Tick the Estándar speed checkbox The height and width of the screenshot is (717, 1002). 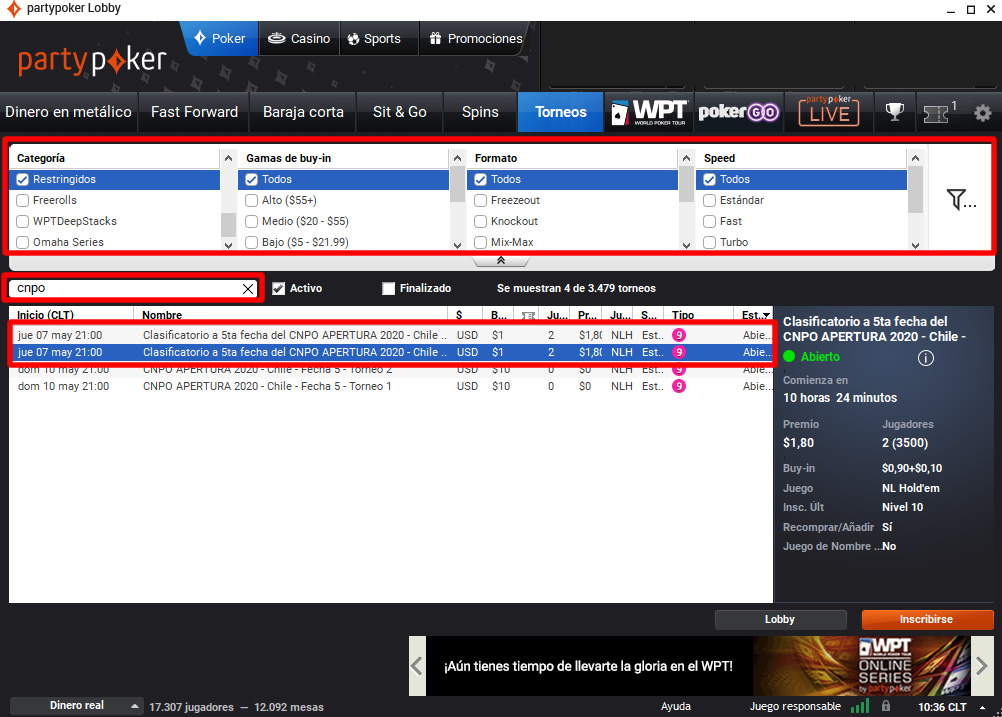709,201
